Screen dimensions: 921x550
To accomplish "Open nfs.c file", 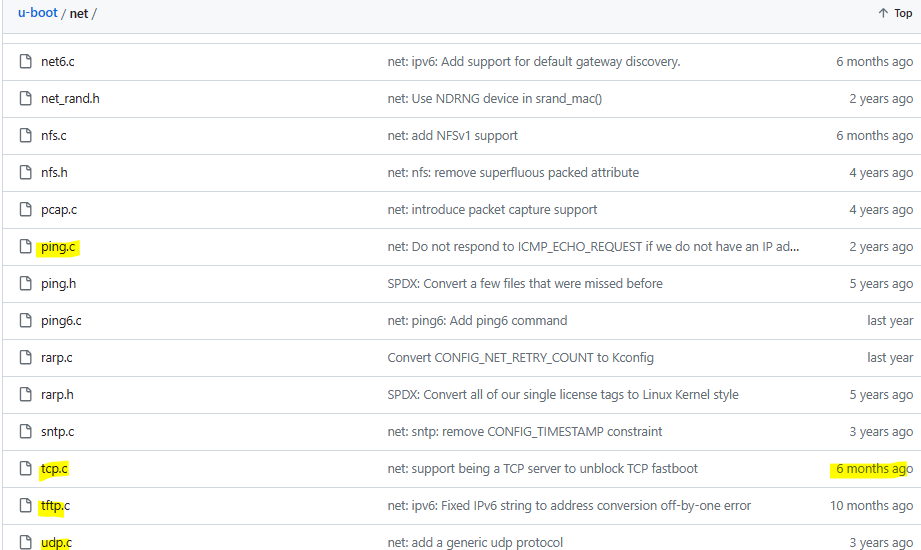I will [53, 136].
